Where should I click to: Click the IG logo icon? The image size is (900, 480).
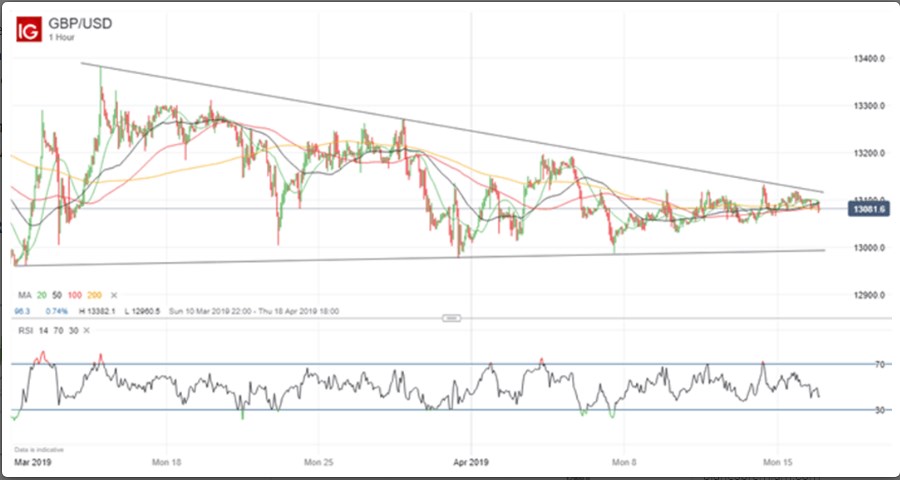[30, 29]
